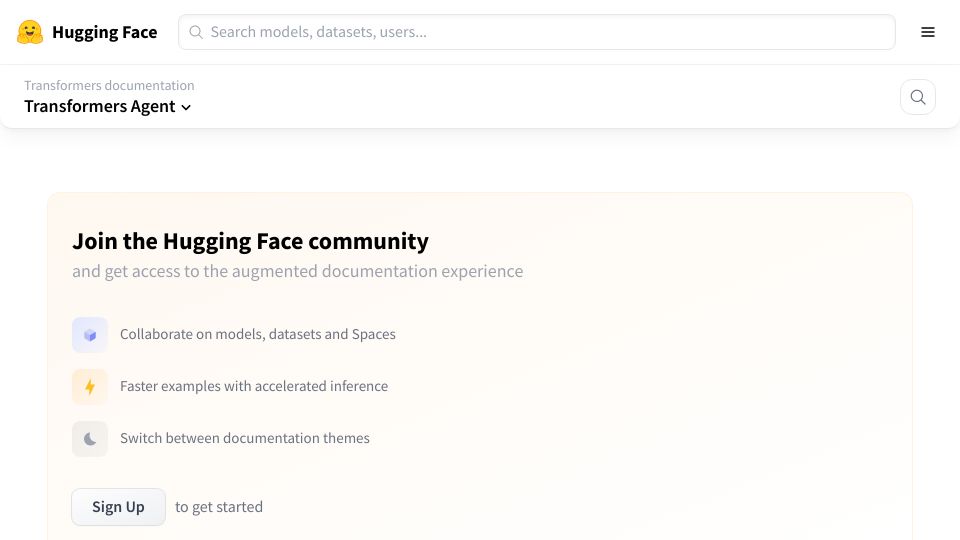960x540 pixels.
Task: Click the cube icon beside Collaborate on models
Action: [x=90, y=335]
